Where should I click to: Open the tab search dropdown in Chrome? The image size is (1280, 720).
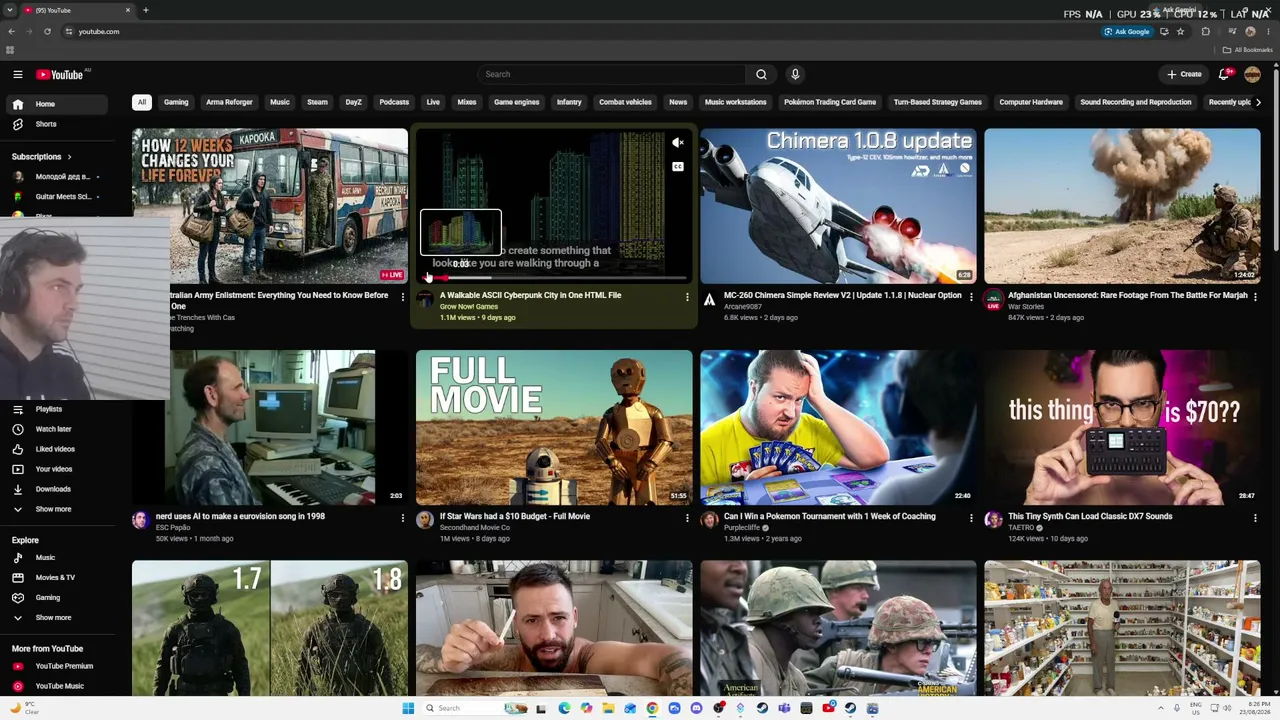coord(10,10)
